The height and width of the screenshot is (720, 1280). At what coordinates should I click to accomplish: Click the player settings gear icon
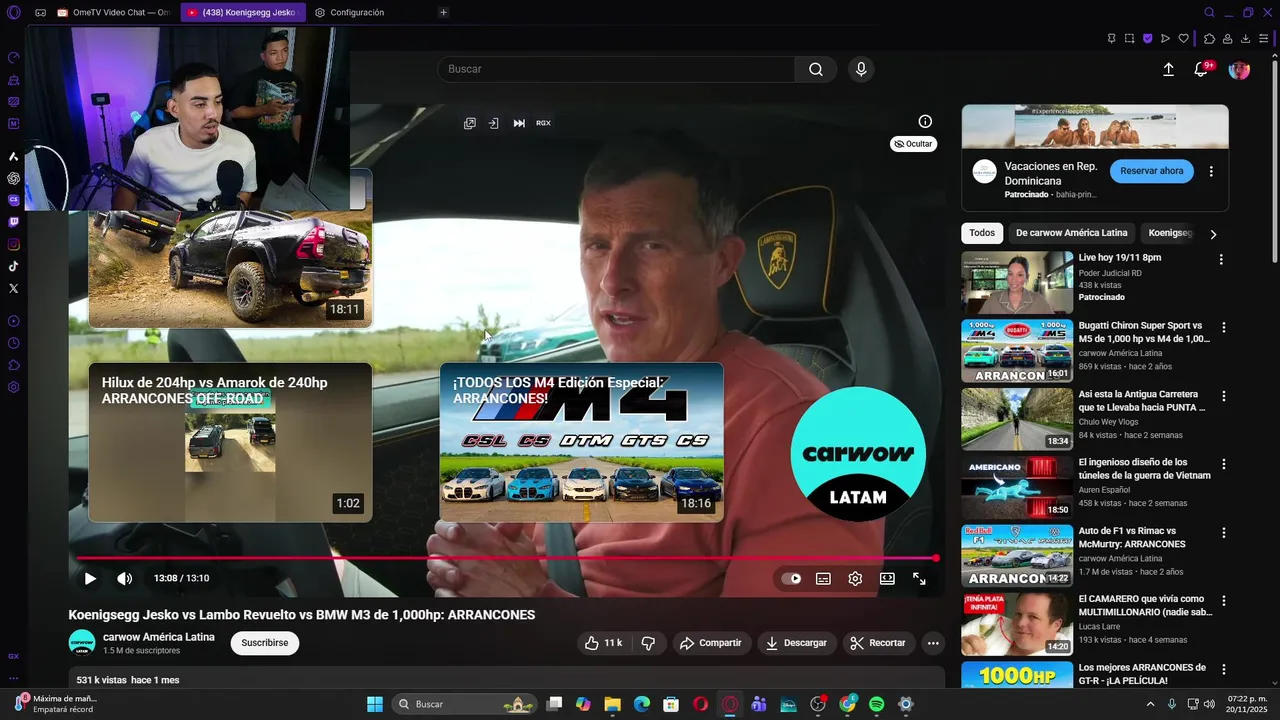(855, 578)
